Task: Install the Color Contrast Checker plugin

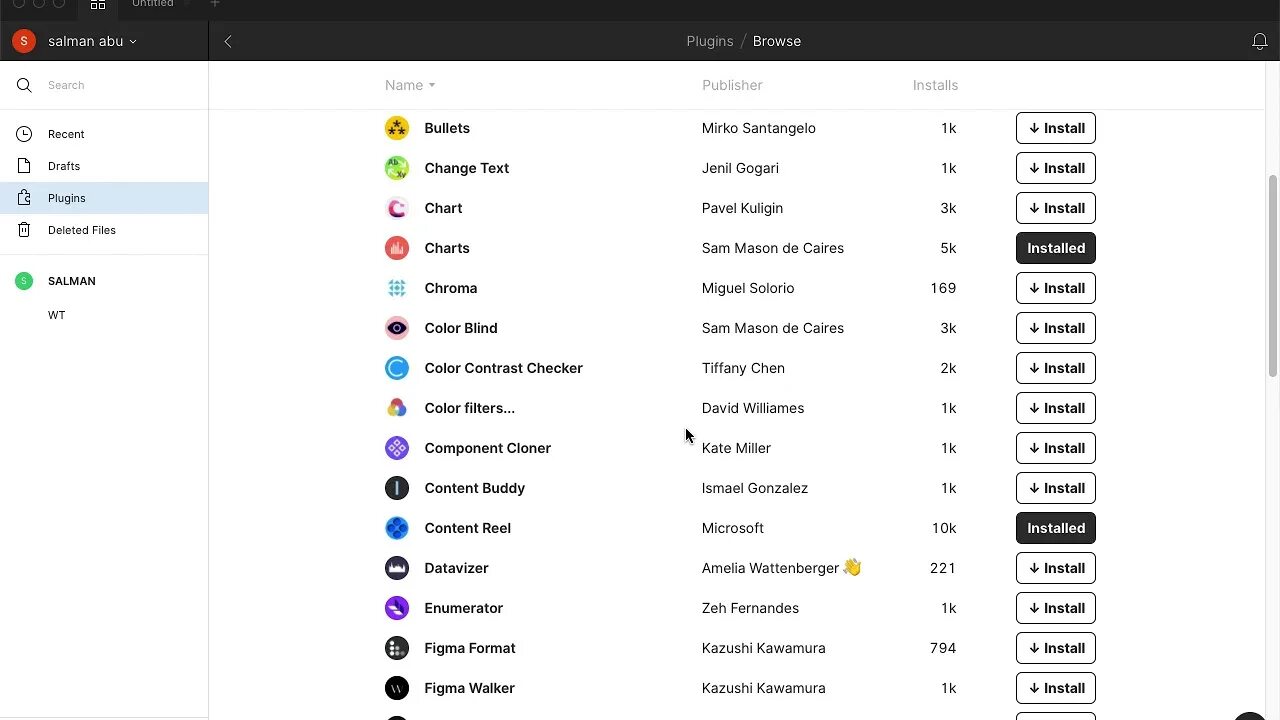Action: (1056, 368)
